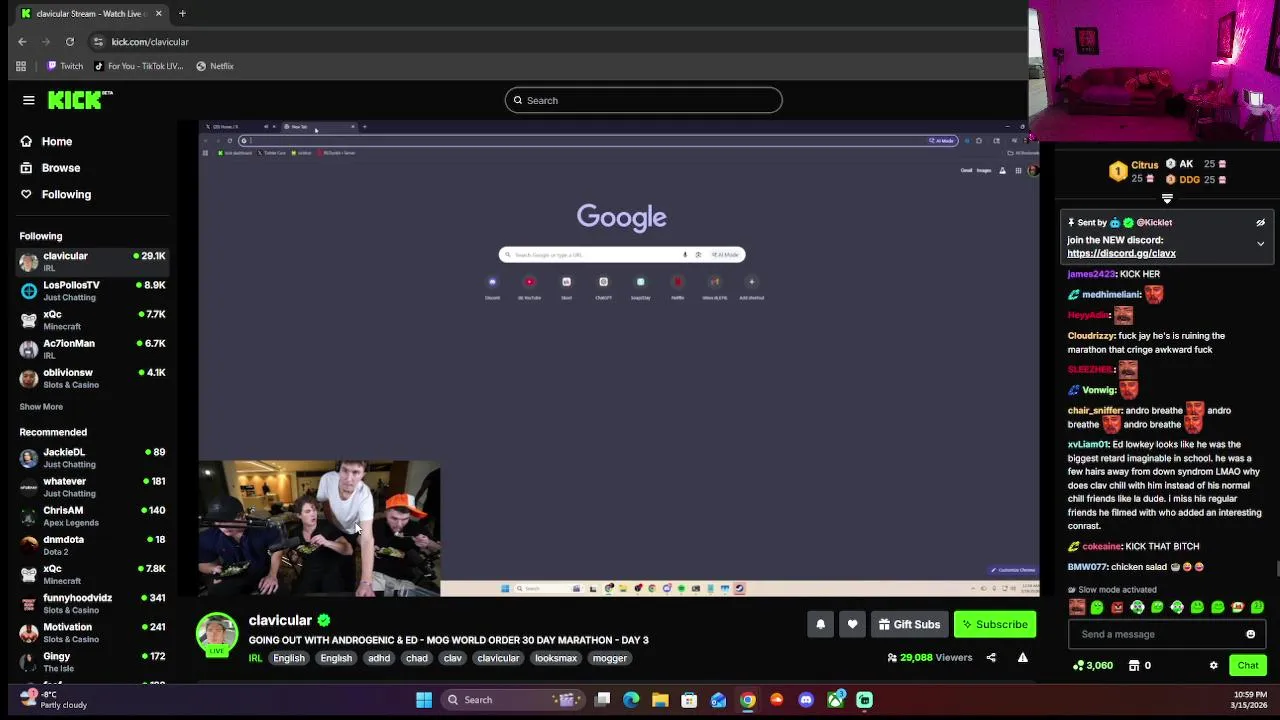This screenshot has width=1280, height=720.
Task: Click the looksmax tag
Action: (x=556, y=658)
